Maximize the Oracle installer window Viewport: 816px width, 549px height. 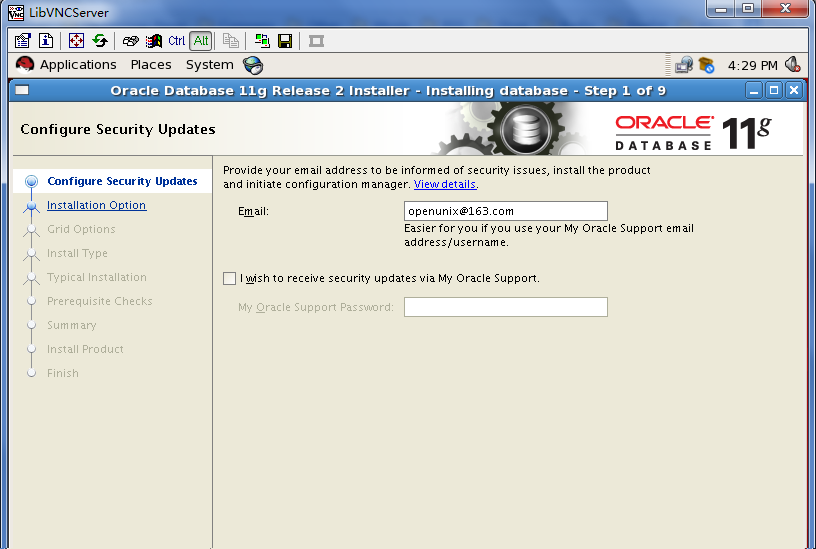[x=774, y=91]
